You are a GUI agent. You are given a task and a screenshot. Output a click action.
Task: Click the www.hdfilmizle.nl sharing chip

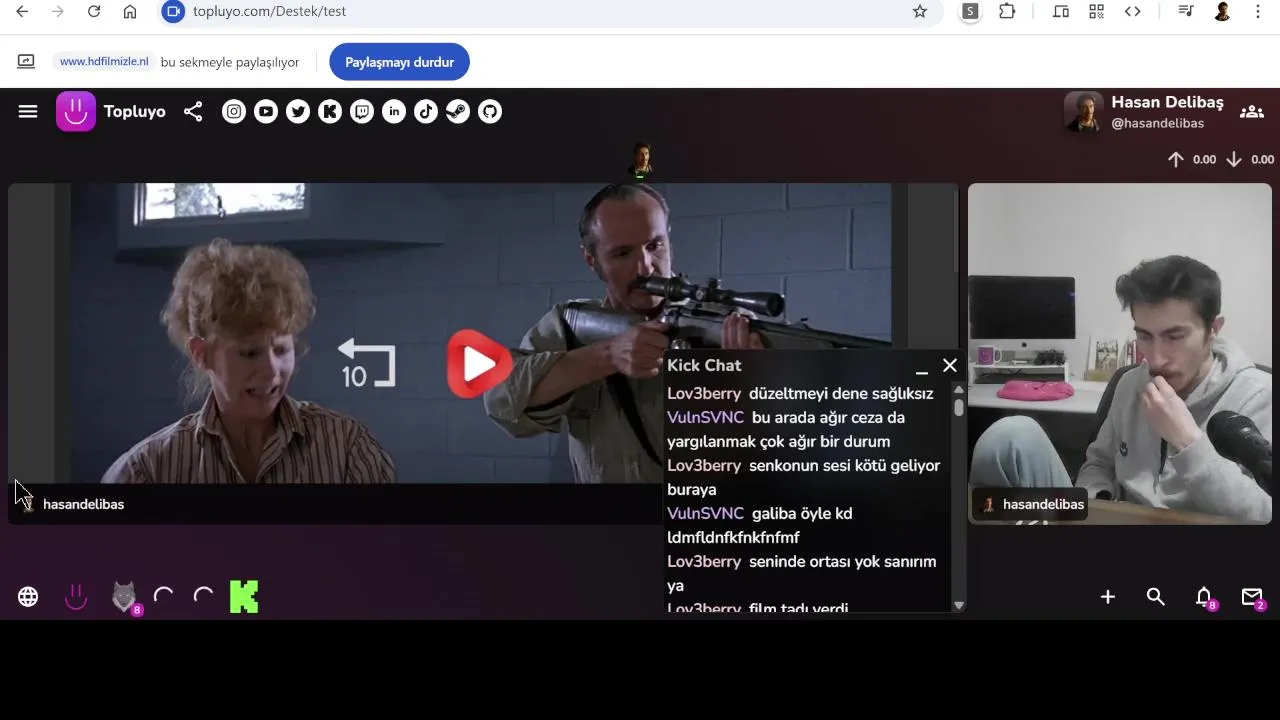[x=104, y=62]
